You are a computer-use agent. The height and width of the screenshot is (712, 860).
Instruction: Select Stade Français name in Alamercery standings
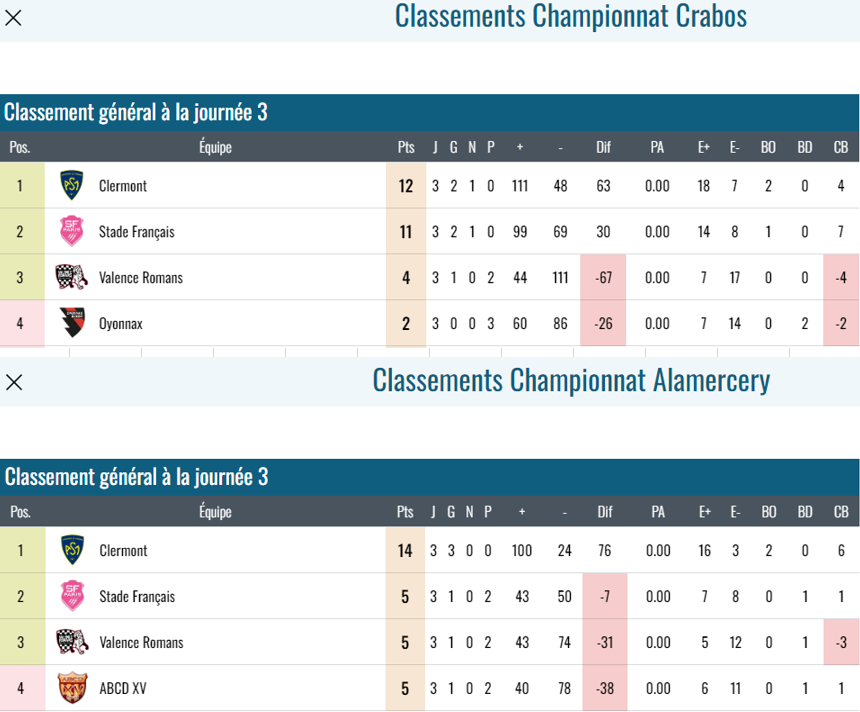tap(137, 596)
